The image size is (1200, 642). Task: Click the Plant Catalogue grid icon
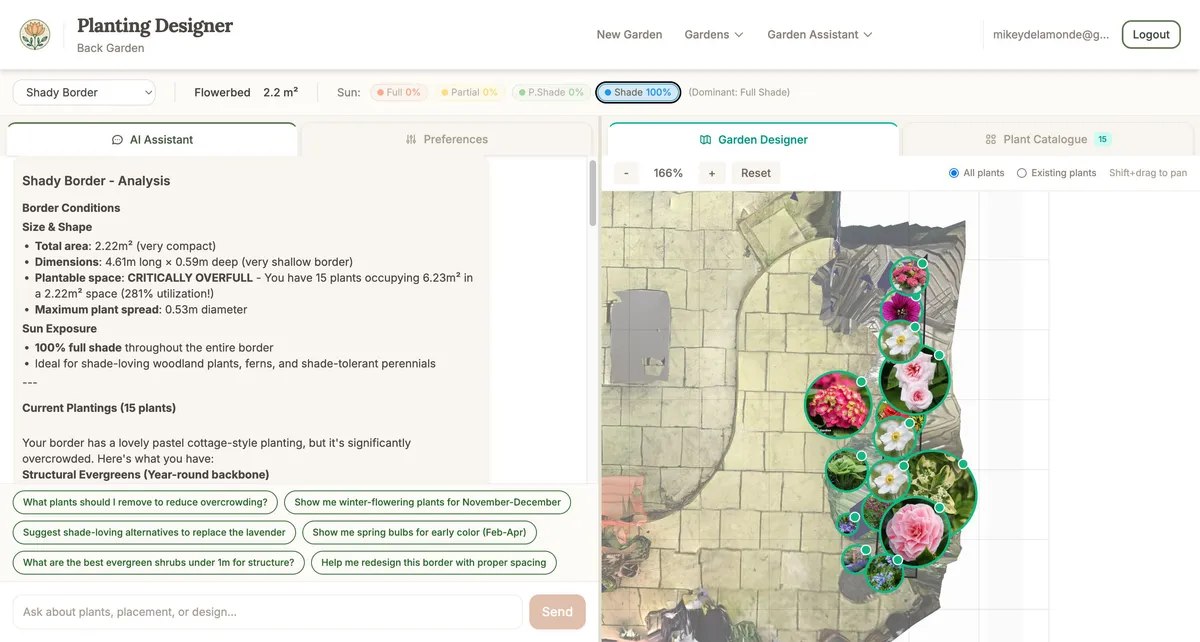point(990,139)
